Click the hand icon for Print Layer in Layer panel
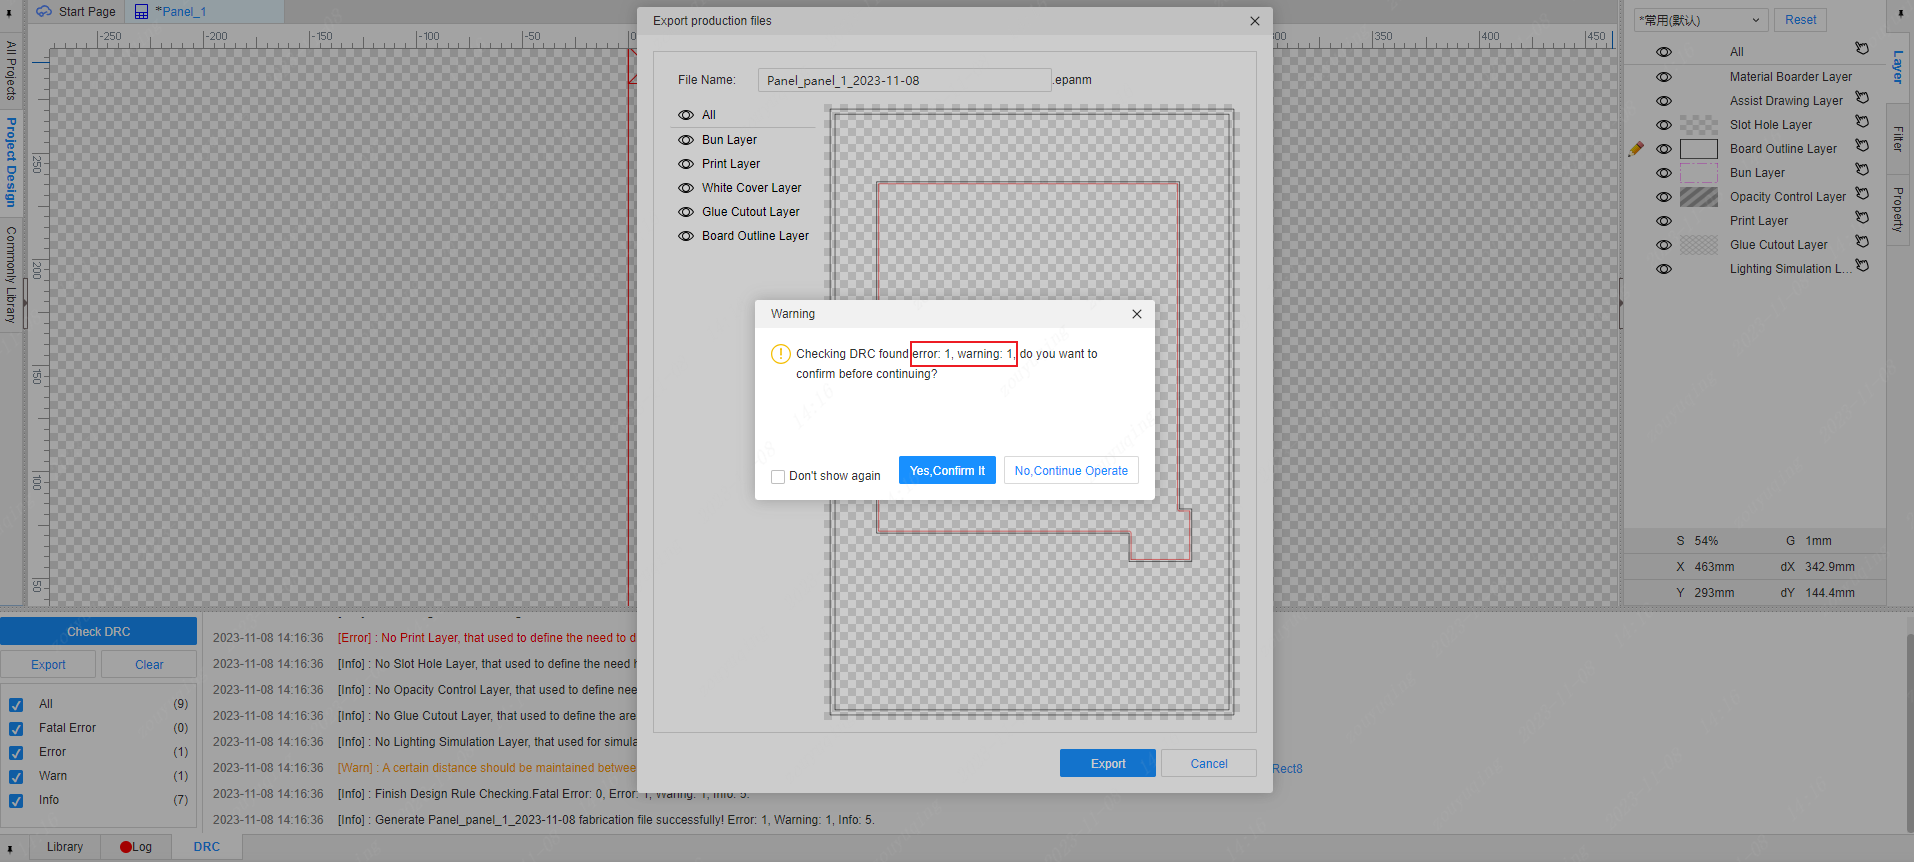Screen dimensions: 1914x862 (1862, 217)
